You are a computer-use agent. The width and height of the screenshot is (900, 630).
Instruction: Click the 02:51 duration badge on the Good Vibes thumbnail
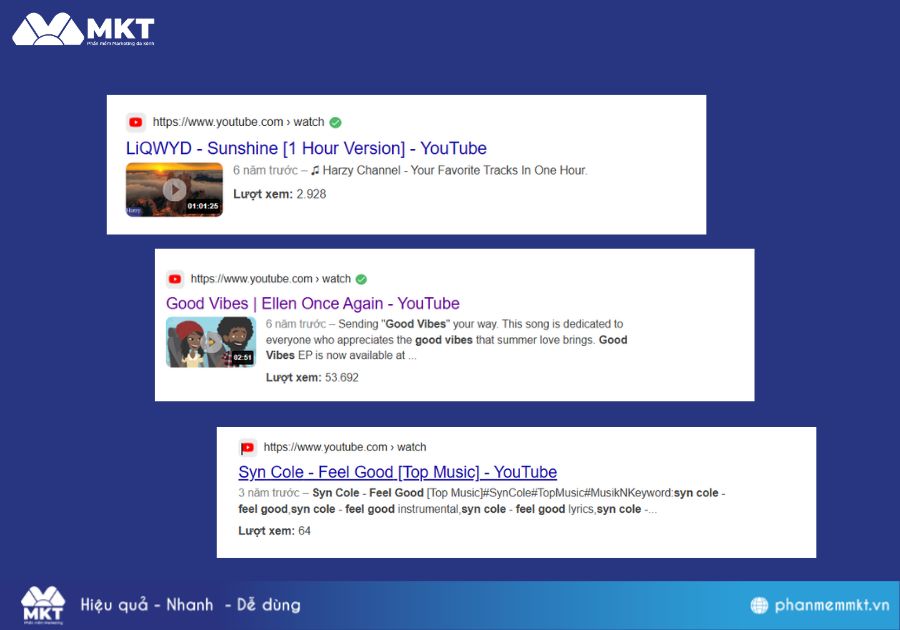coord(242,357)
